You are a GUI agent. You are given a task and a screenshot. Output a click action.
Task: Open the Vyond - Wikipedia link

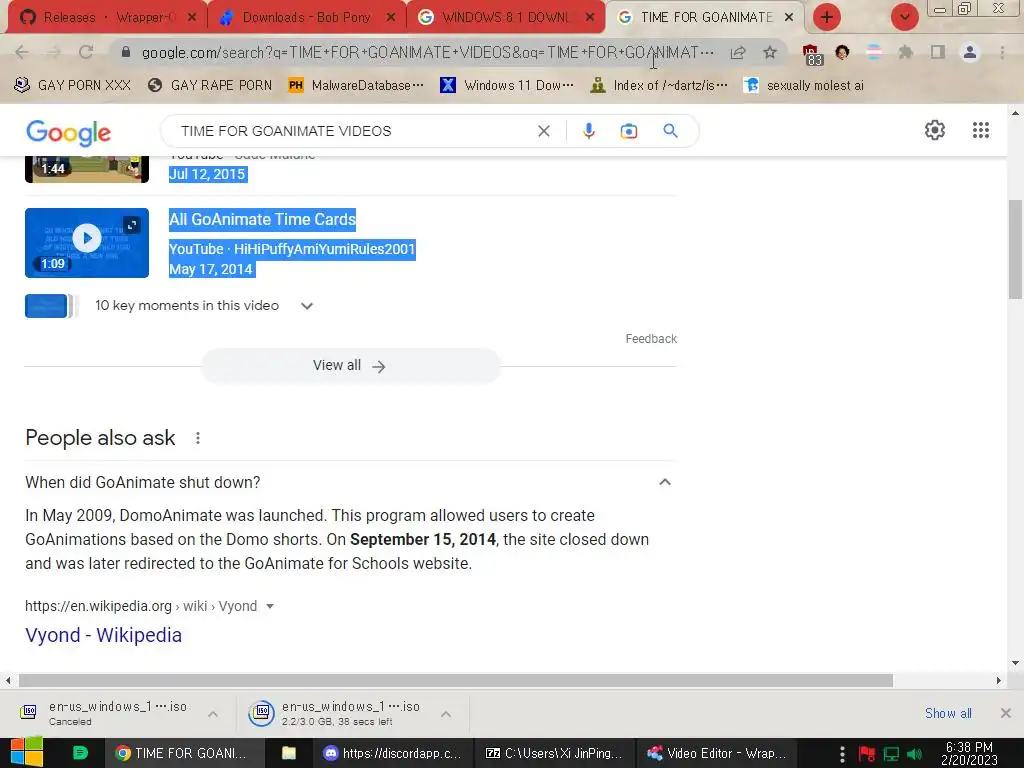(103, 635)
